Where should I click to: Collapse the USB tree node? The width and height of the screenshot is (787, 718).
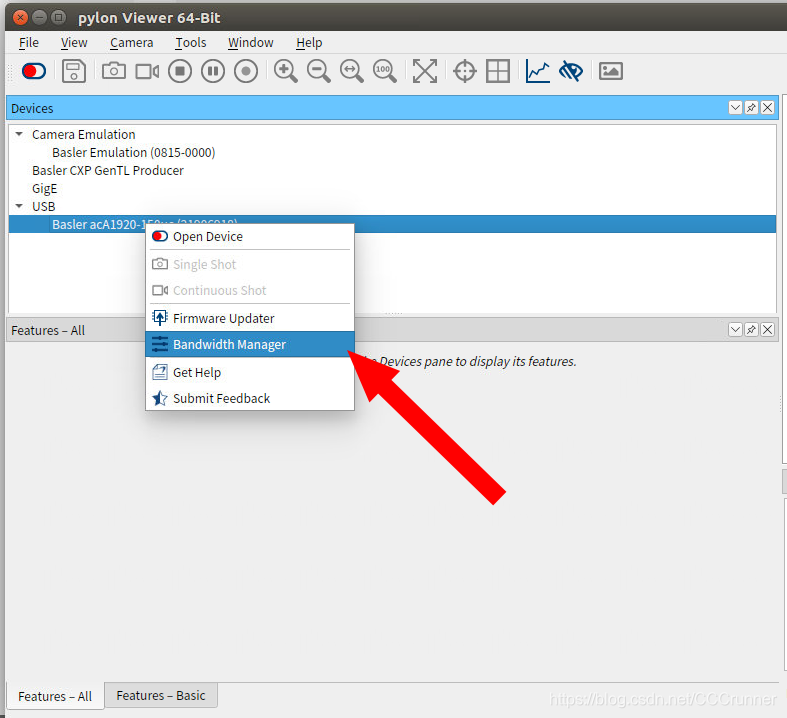19,206
